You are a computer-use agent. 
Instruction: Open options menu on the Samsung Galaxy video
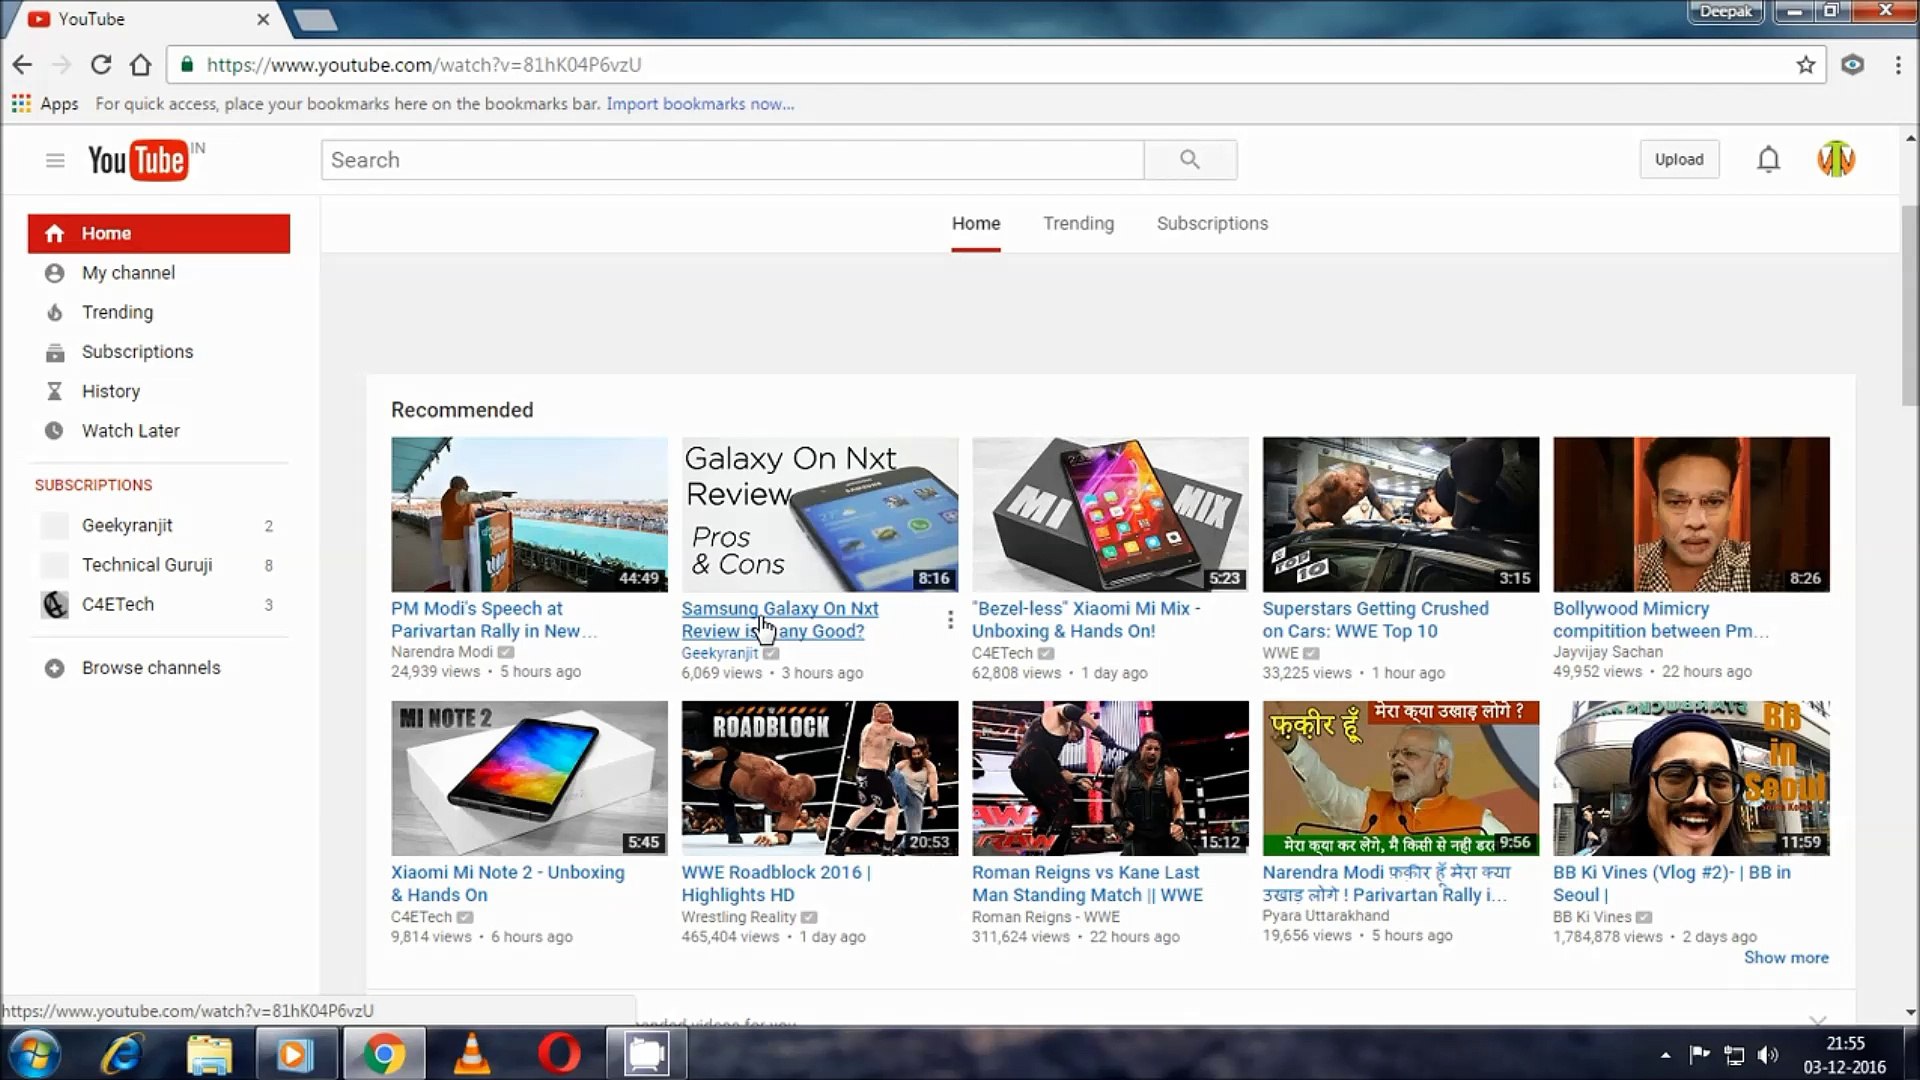click(x=949, y=620)
